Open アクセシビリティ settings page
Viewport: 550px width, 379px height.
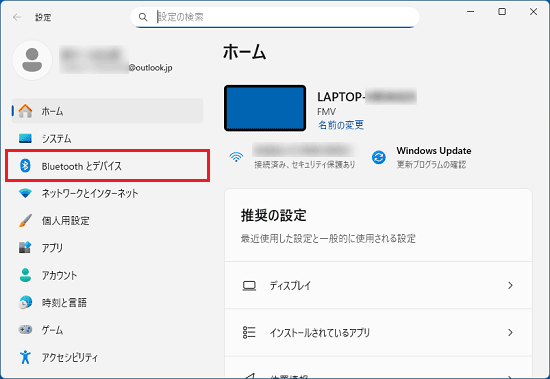click(x=107, y=357)
